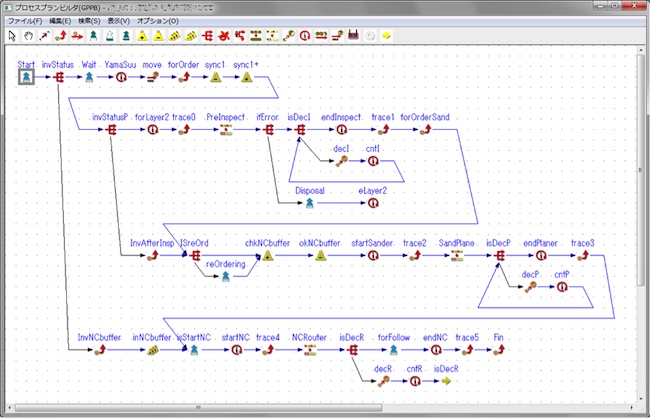Select the inNCbuffer stack node

[153, 350]
